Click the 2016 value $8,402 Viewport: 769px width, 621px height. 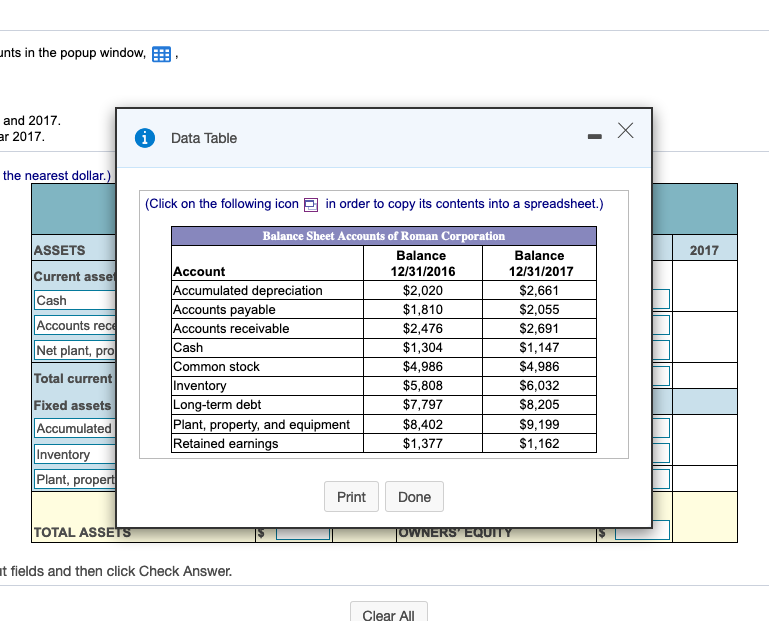tap(423, 424)
